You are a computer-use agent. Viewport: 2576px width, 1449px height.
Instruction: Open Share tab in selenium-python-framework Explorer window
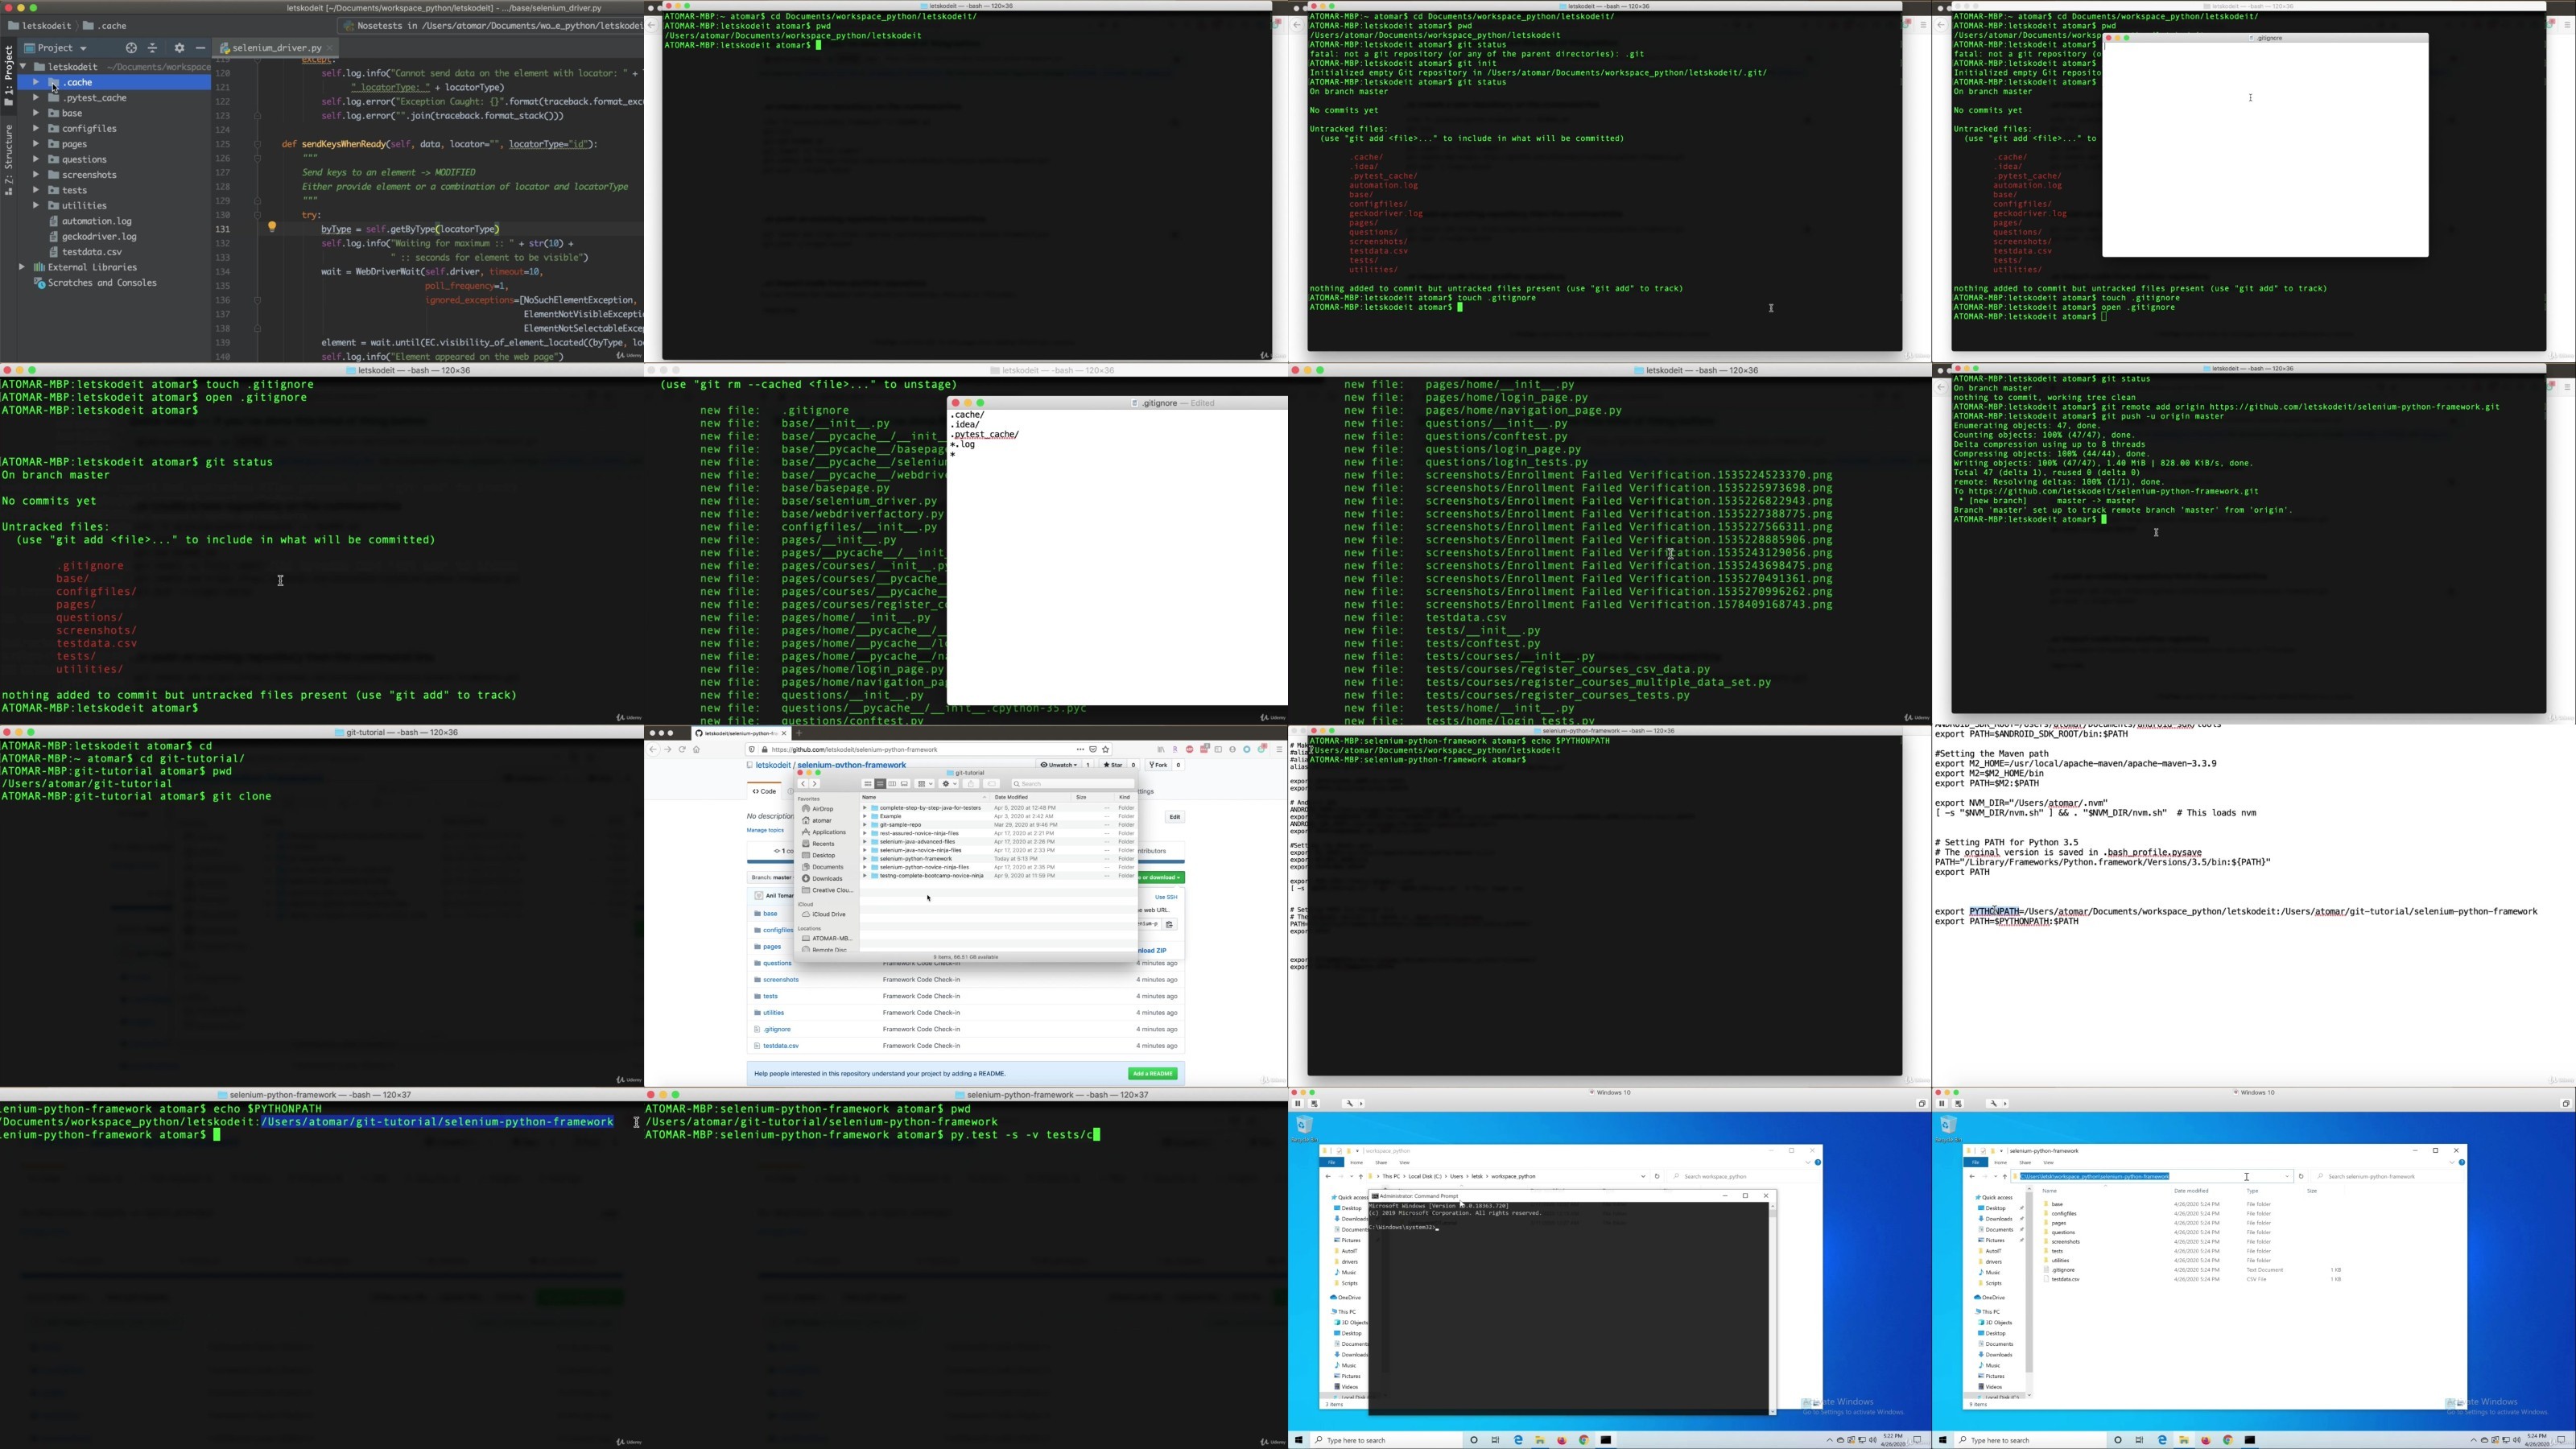[x=2025, y=1163]
